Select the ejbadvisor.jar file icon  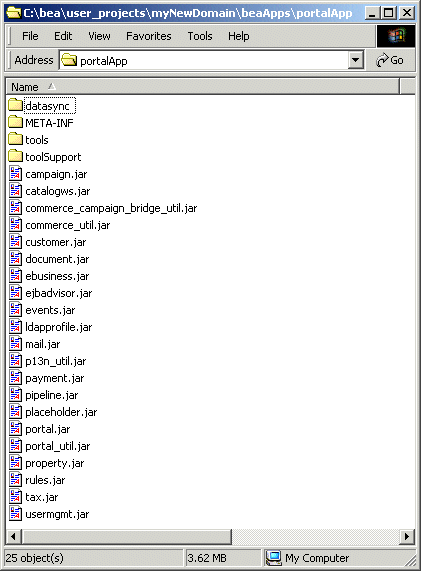[x=15, y=293]
